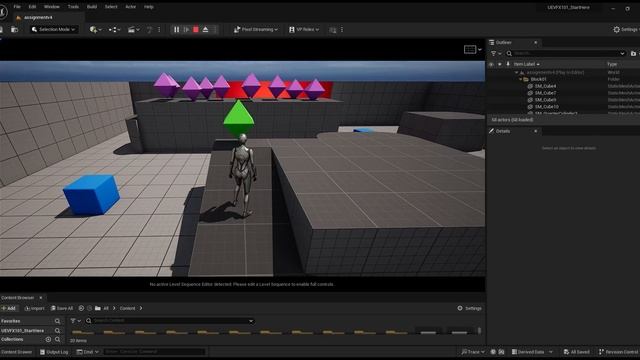Open the Build menu

[92, 7]
